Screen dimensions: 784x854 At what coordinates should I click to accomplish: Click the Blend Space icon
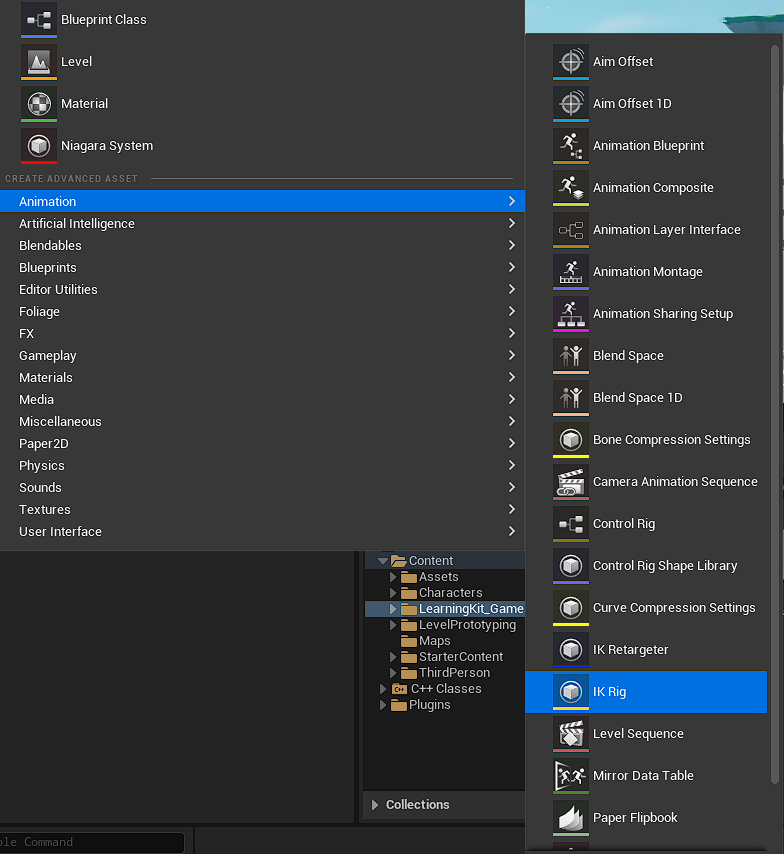point(570,355)
